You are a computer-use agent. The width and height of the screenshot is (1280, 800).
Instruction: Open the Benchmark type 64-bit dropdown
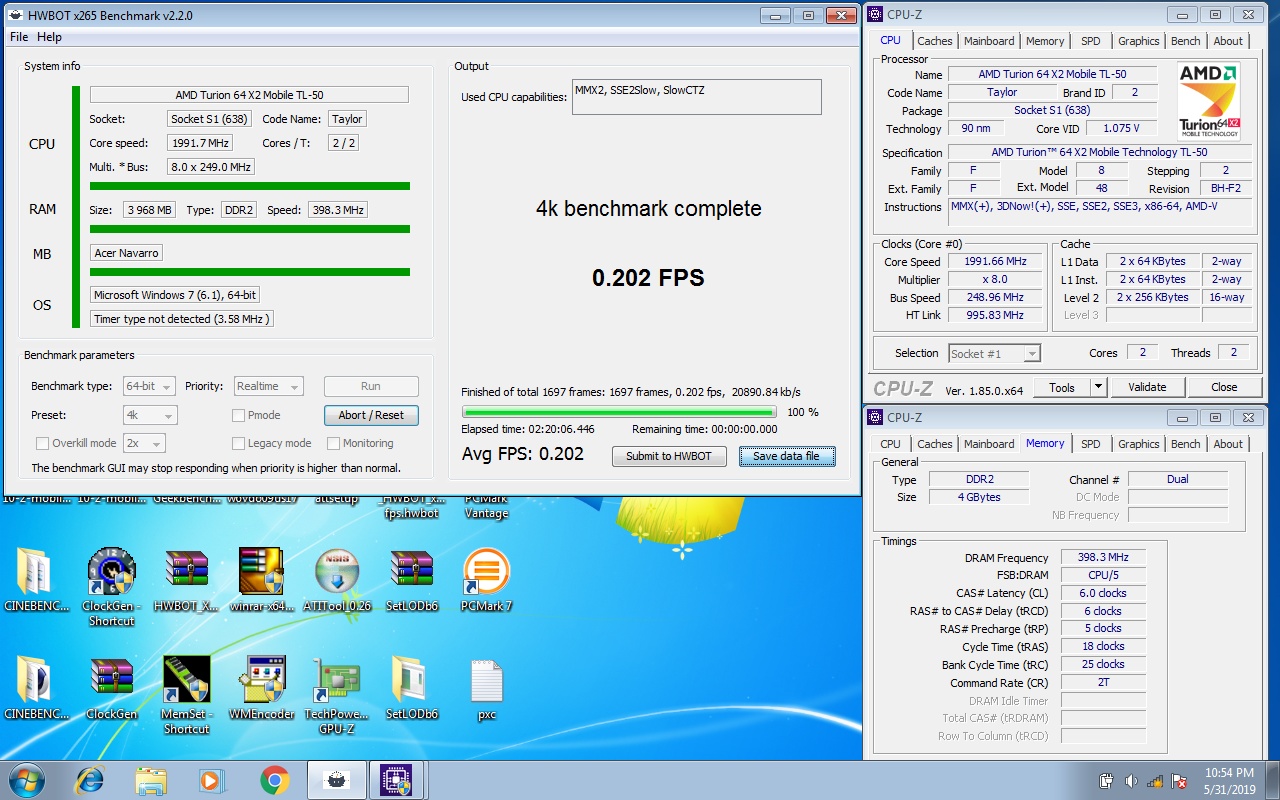[150, 386]
